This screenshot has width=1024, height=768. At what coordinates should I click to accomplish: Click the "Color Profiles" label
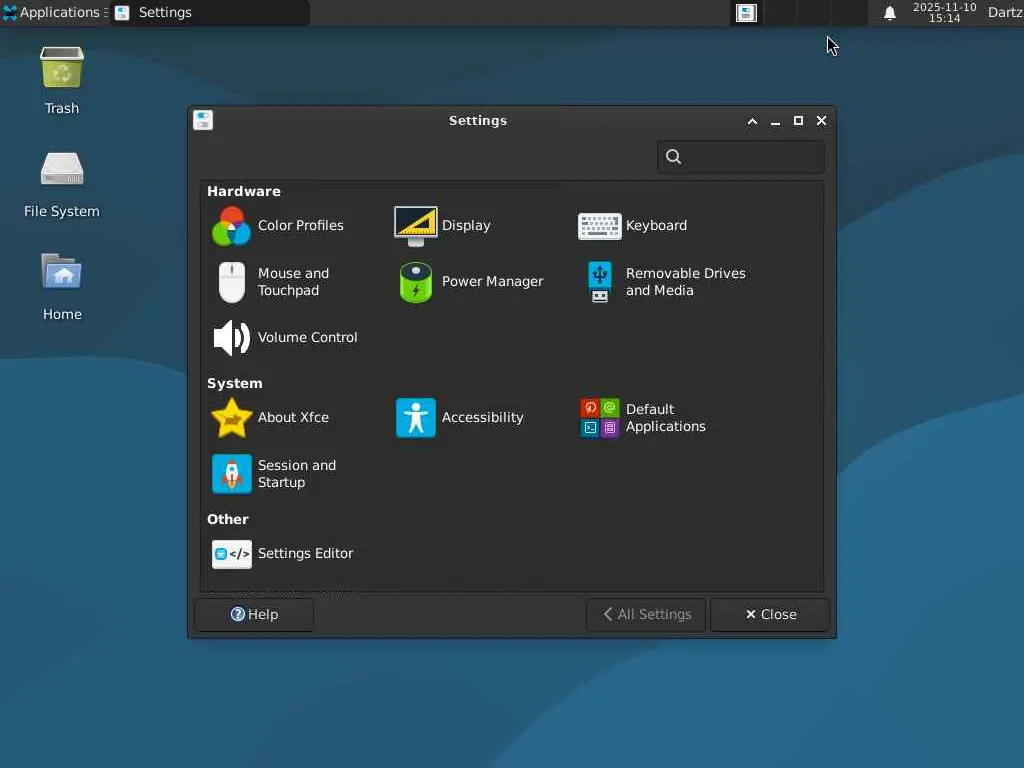point(300,225)
